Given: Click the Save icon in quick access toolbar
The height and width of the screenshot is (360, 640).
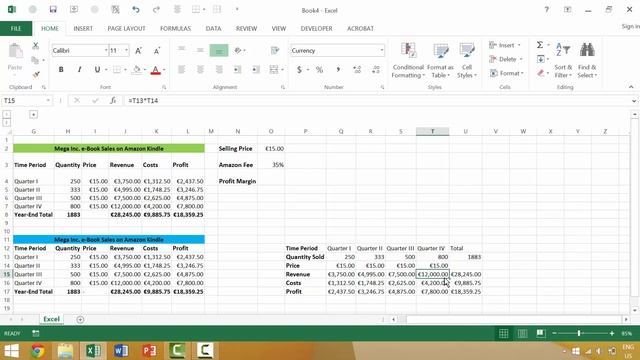Looking at the screenshot, I should tap(53, 9).
